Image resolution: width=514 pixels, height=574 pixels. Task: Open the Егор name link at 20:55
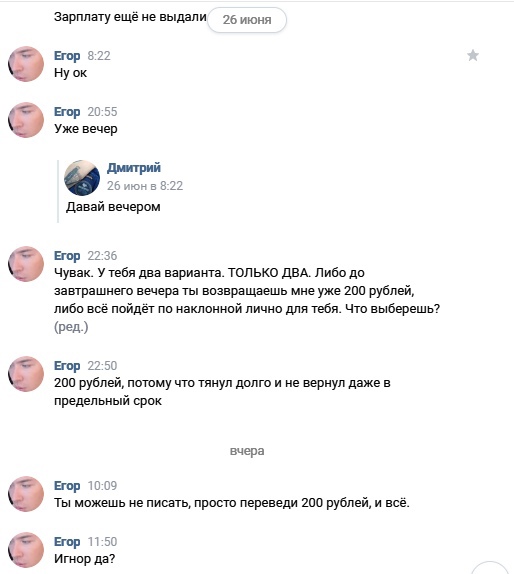coord(67,112)
